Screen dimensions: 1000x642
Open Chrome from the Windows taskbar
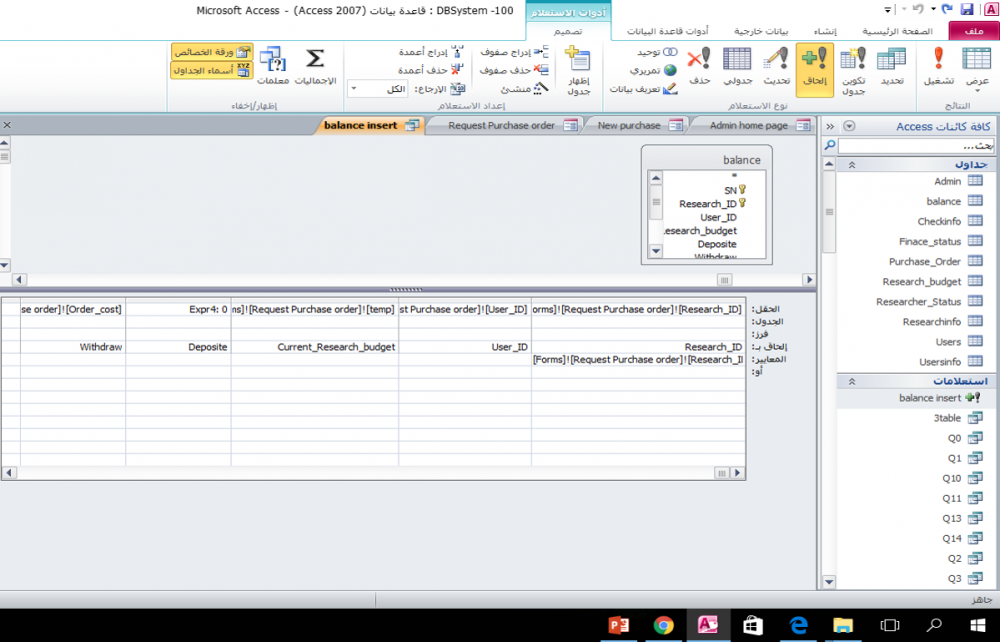[663, 625]
